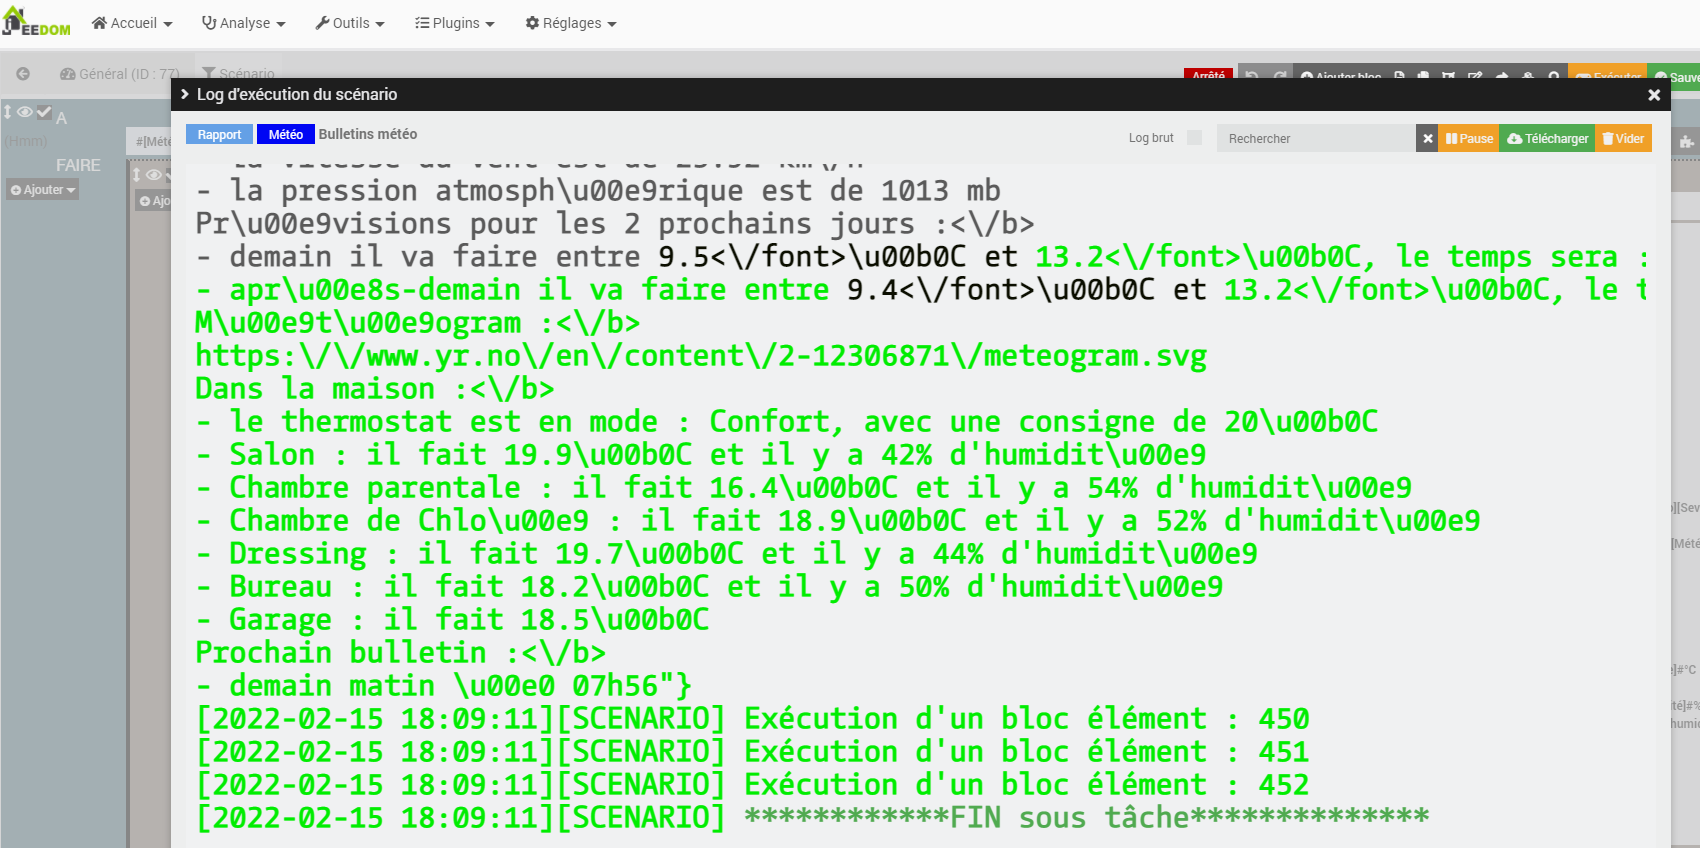1700x848 pixels.
Task: Download the log with Télécharger
Action: coord(1548,138)
